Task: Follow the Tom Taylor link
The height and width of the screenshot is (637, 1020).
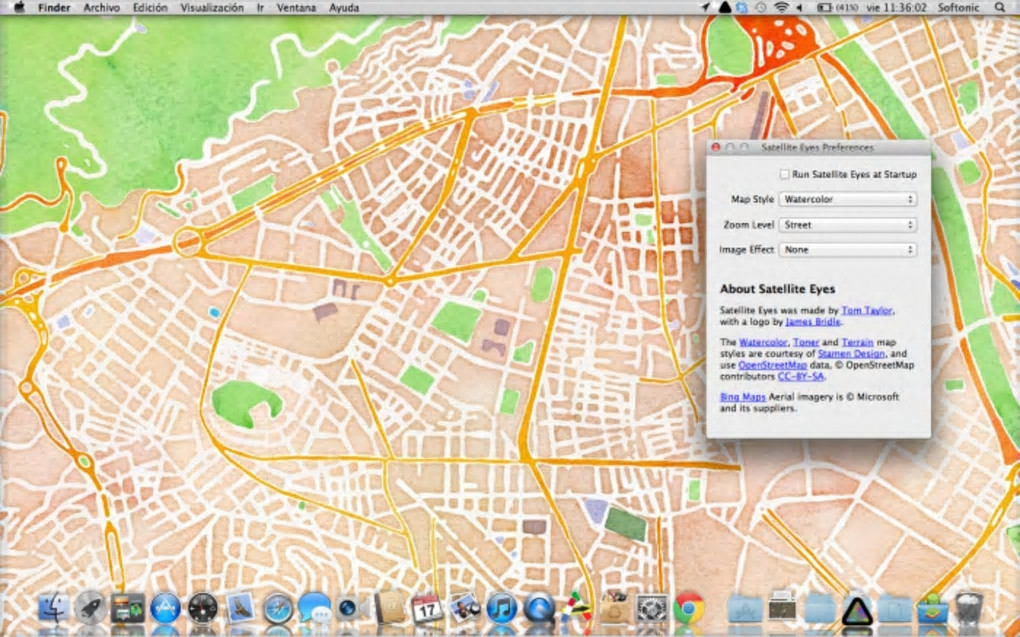Action: [866, 310]
